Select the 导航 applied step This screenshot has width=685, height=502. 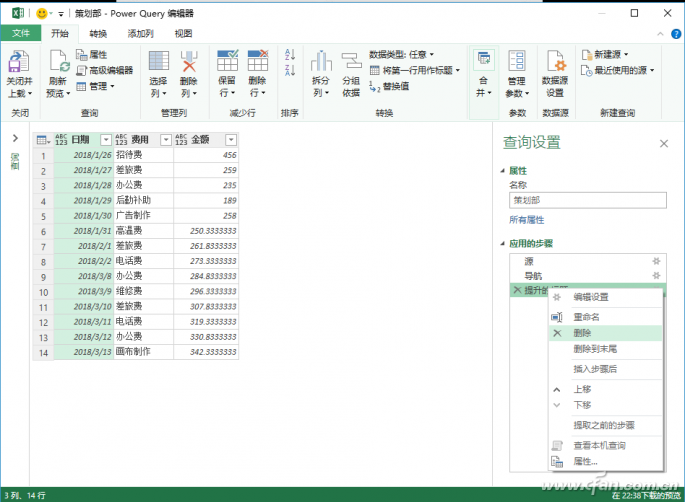point(588,276)
